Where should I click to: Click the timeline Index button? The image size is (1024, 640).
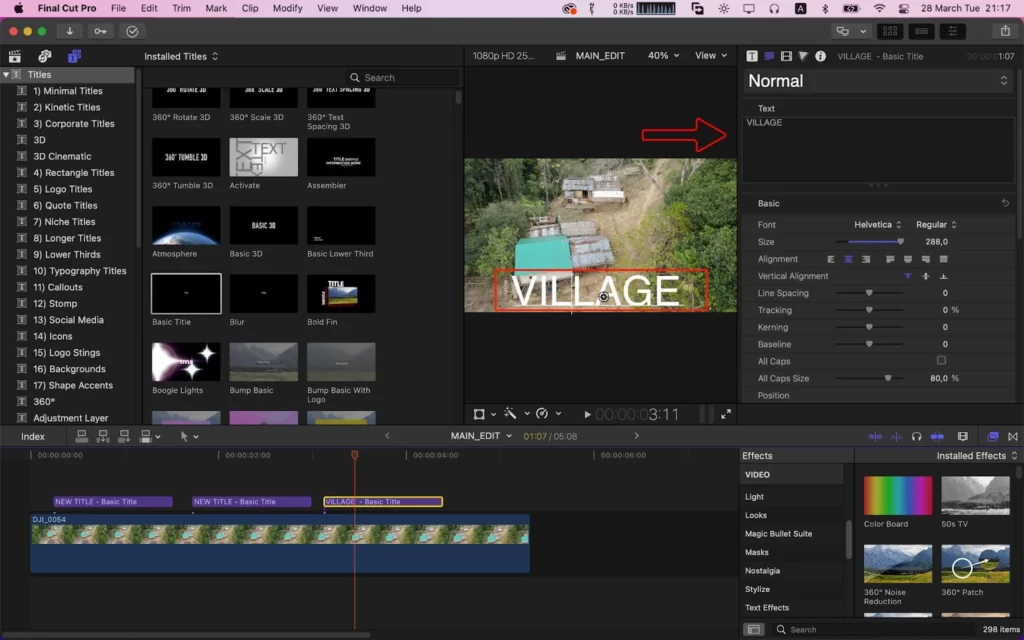(33, 436)
